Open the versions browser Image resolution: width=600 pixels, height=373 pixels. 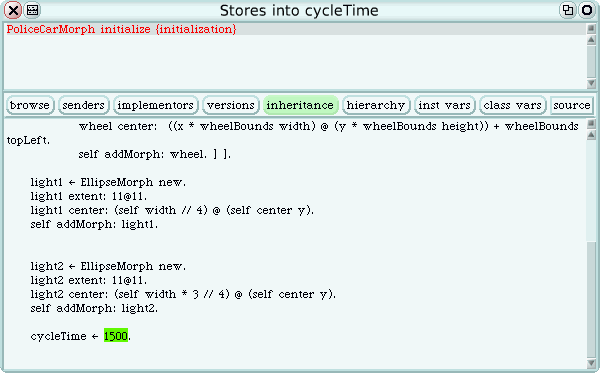231,105
